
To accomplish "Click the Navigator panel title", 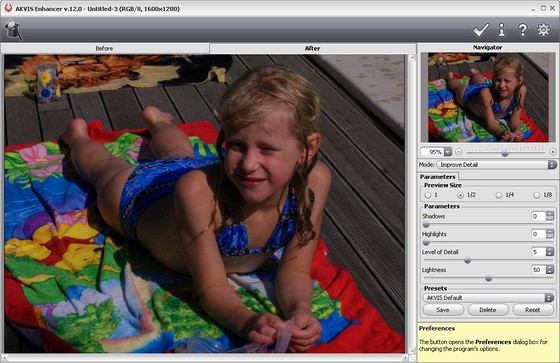I will (488, 47).
